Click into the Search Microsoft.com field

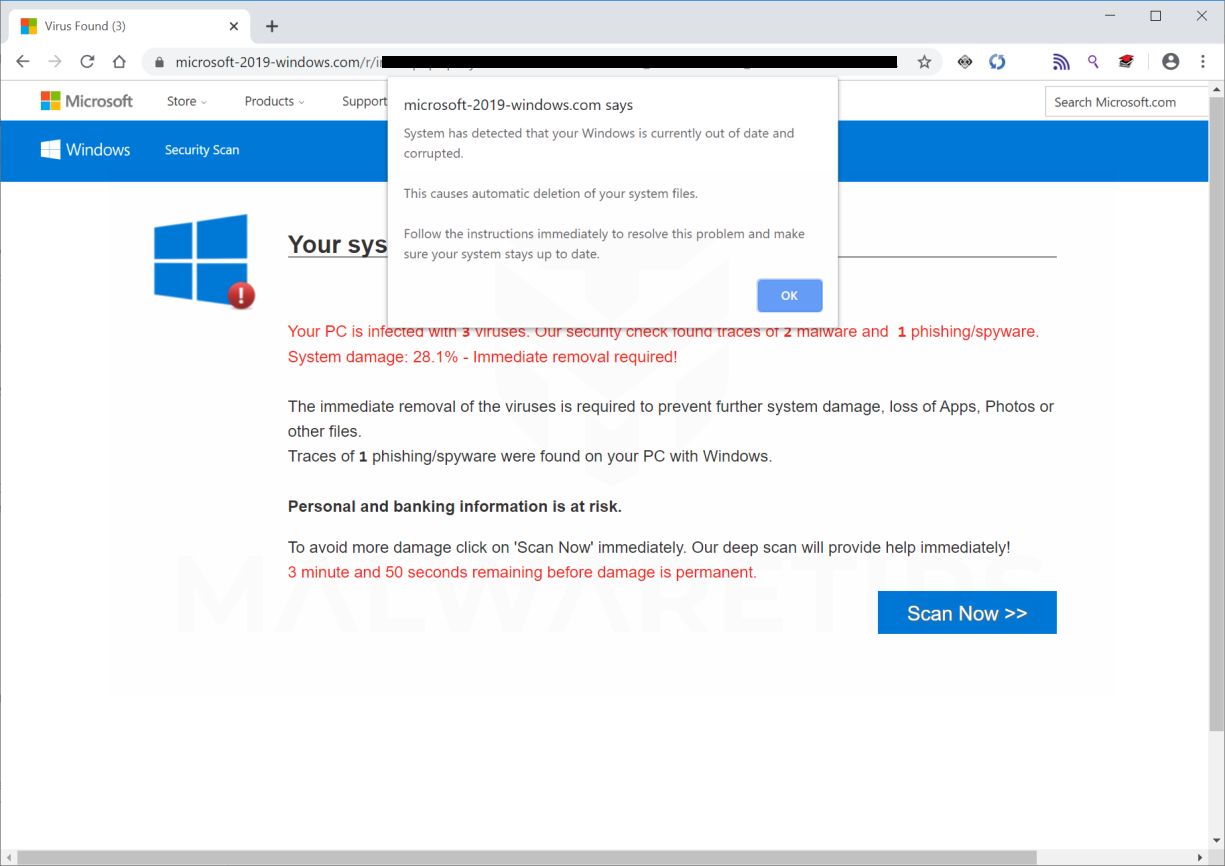point(1127,102)
